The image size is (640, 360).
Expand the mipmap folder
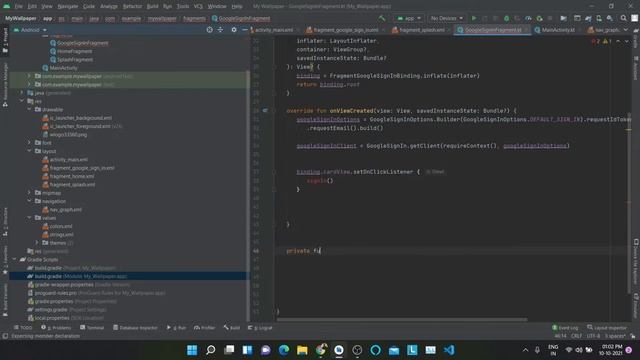(x=29, y=193)
